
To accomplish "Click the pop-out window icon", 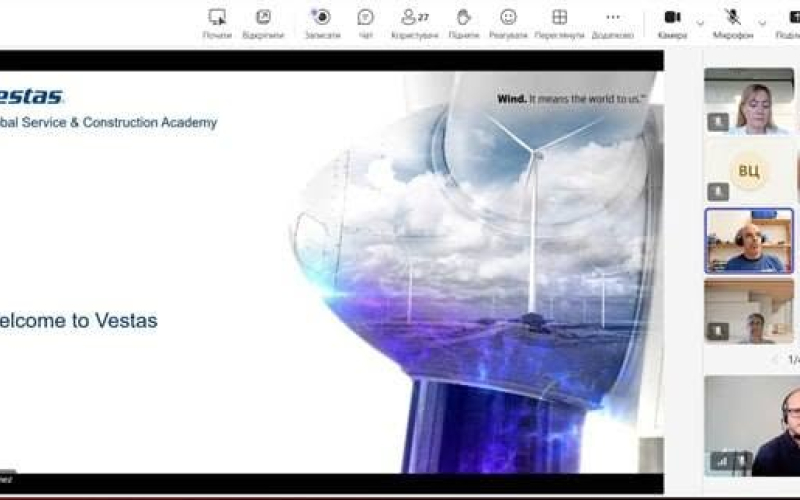I will pos(263,23).
